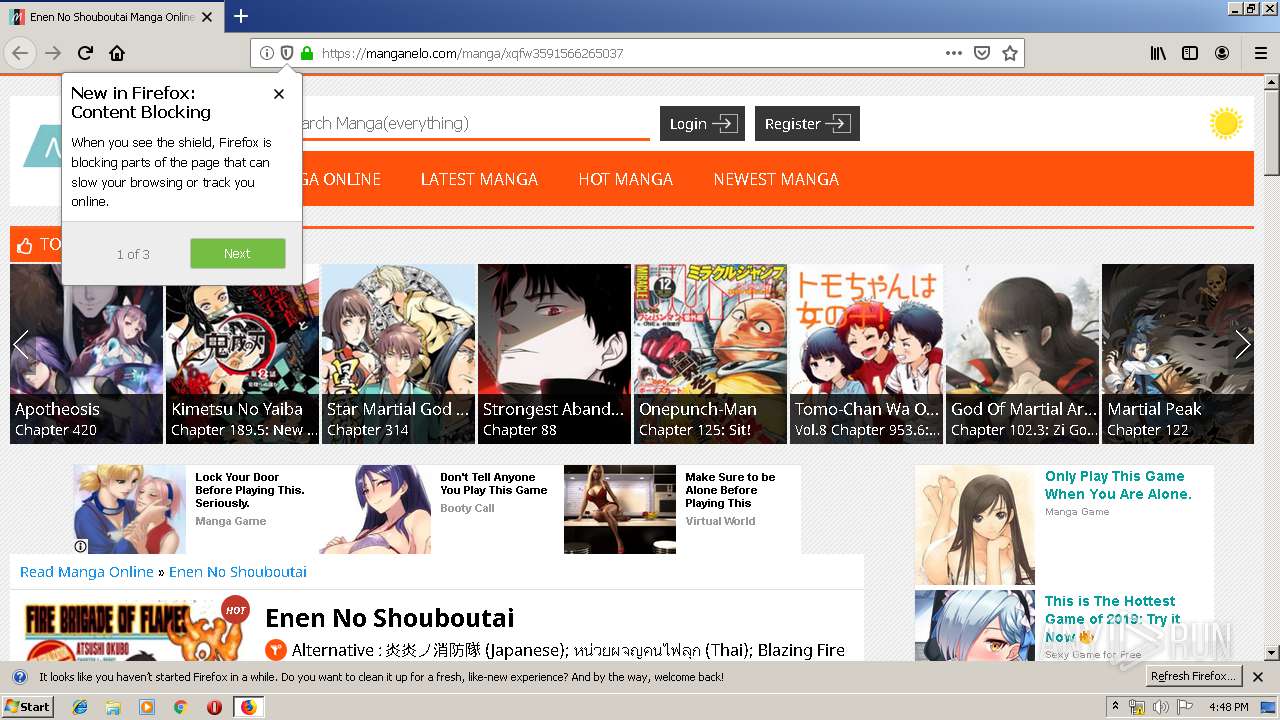Open Strongest Abandoned Son thumbnail
Screen dimensions: 1280x720
(554, 353)
